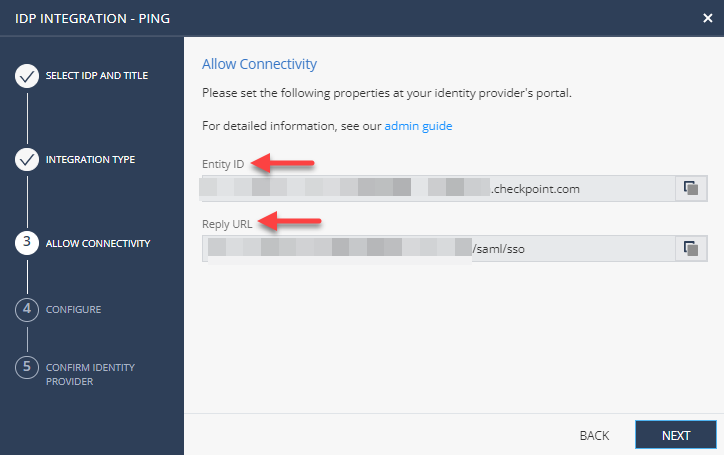Go back with the Back button
The height and width of the screenshot is (455, 724).
[x=594, y=435]
